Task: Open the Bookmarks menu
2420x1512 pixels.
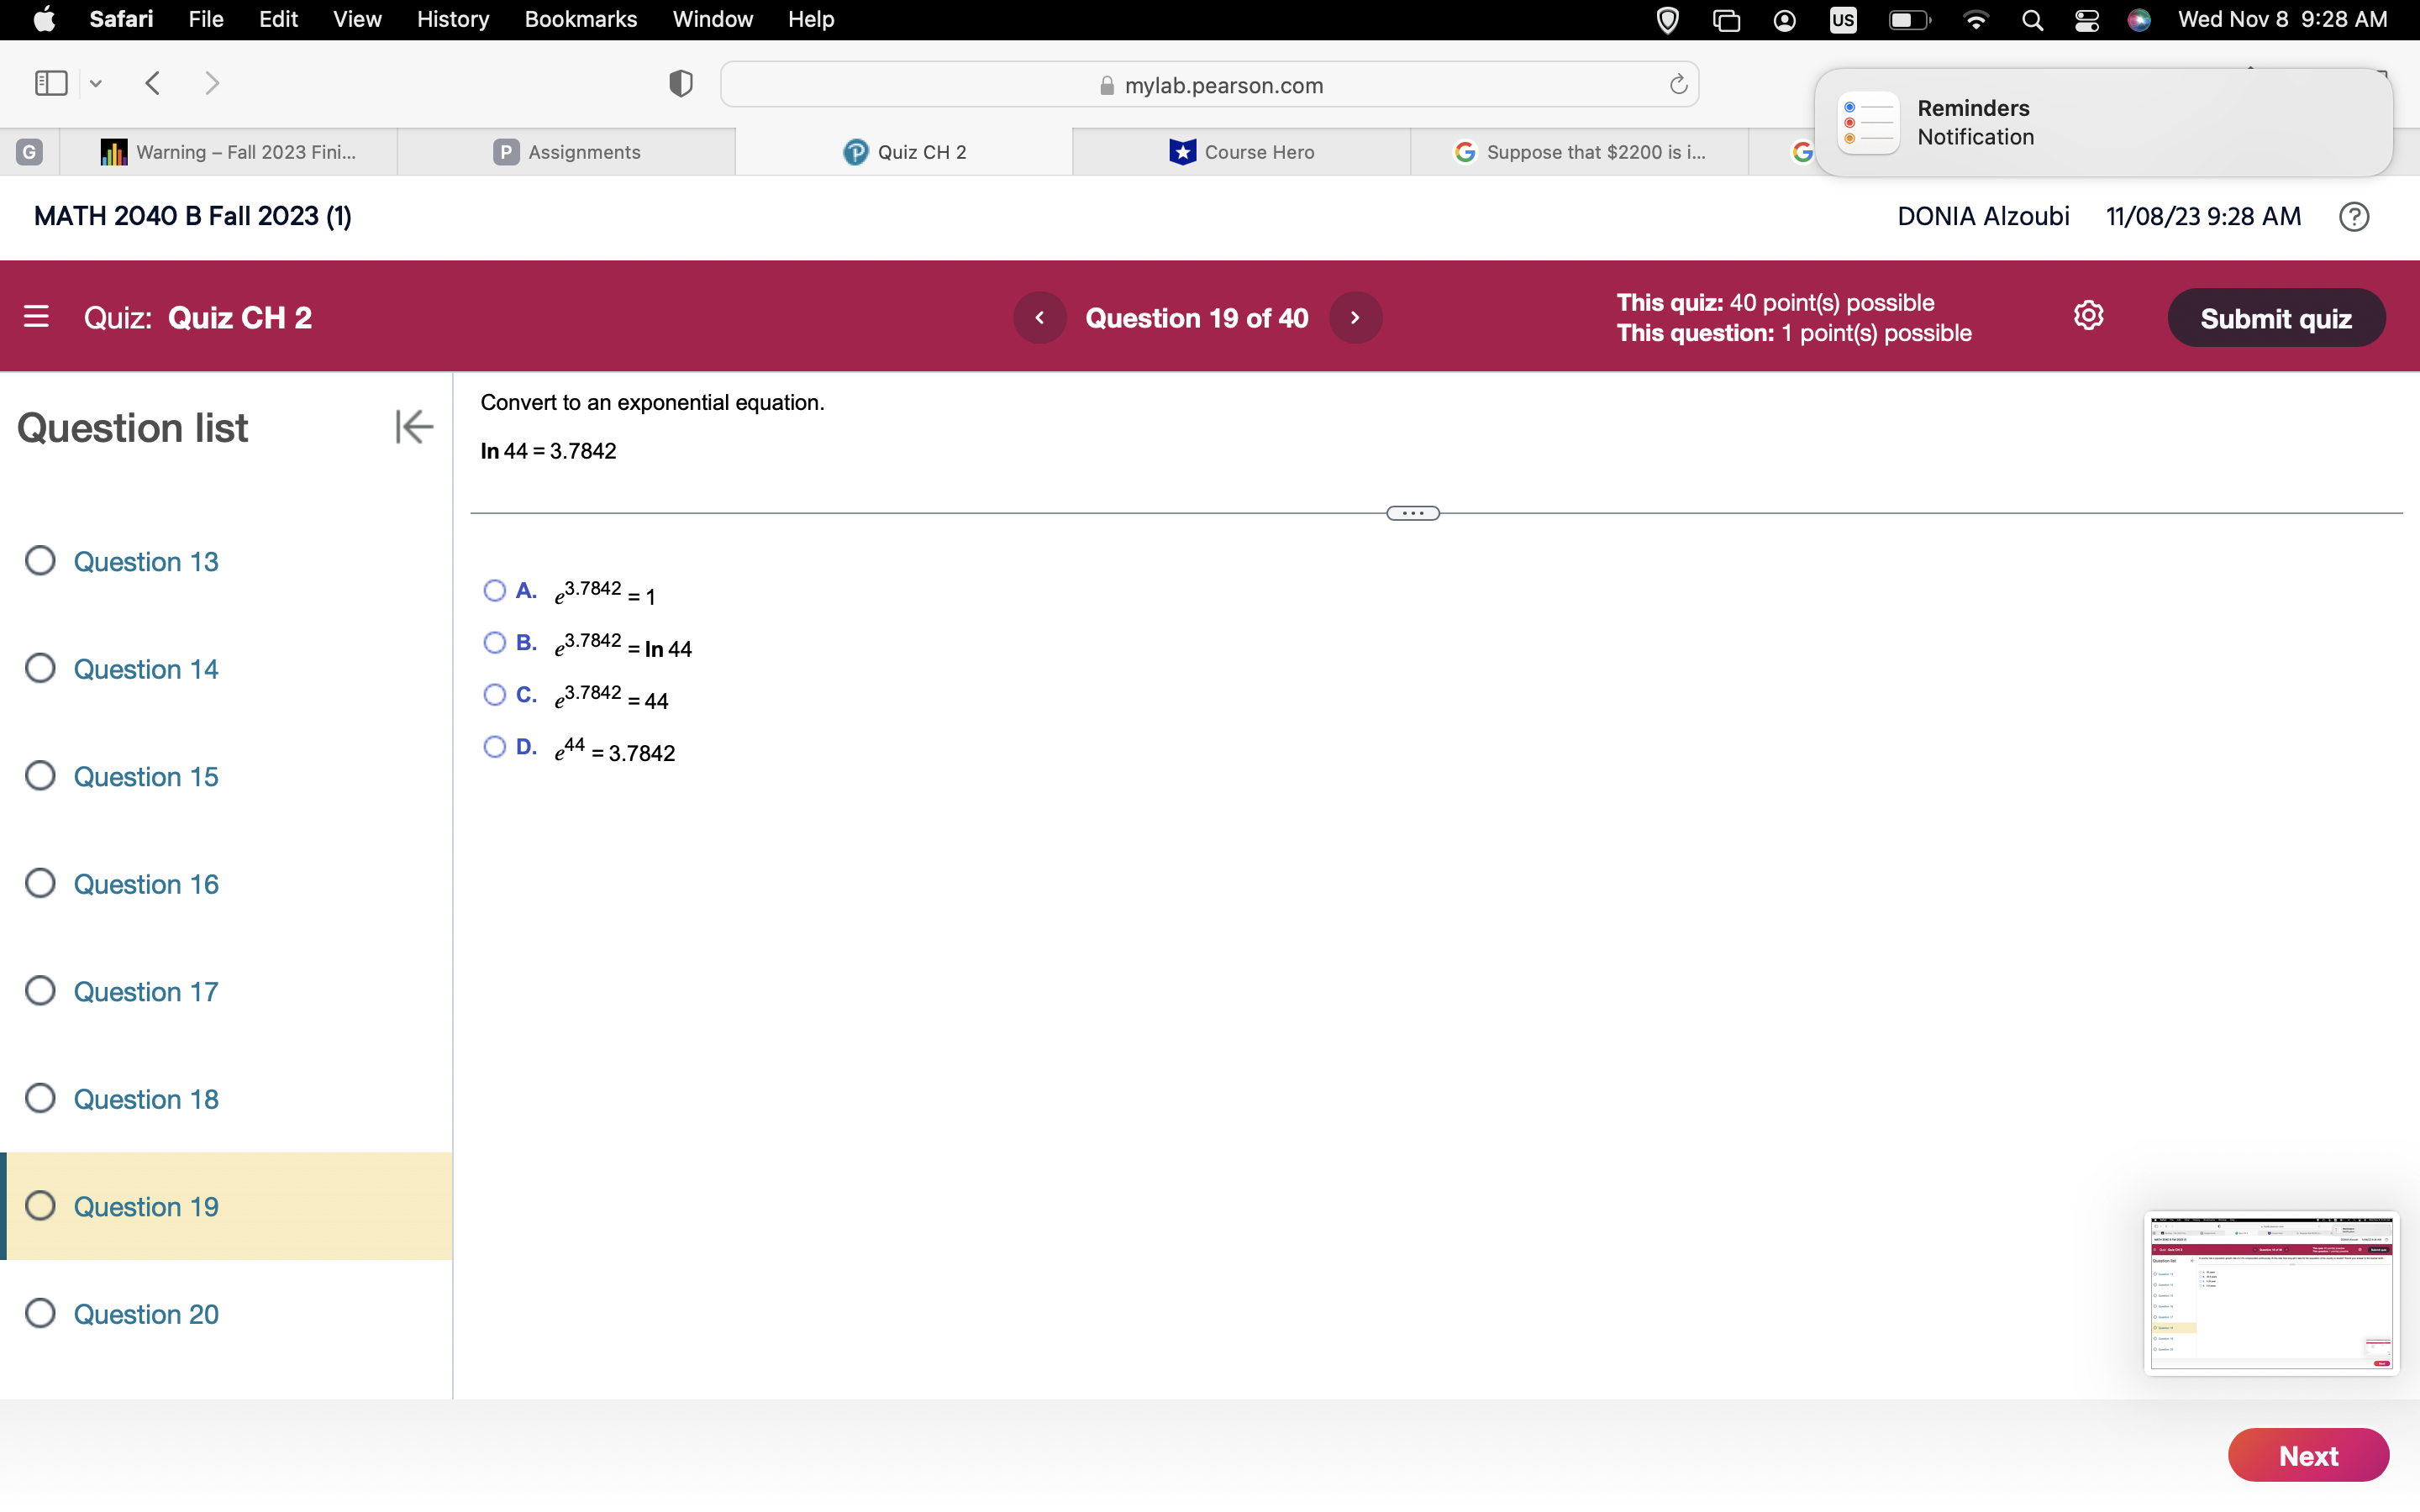Action: 581,19
